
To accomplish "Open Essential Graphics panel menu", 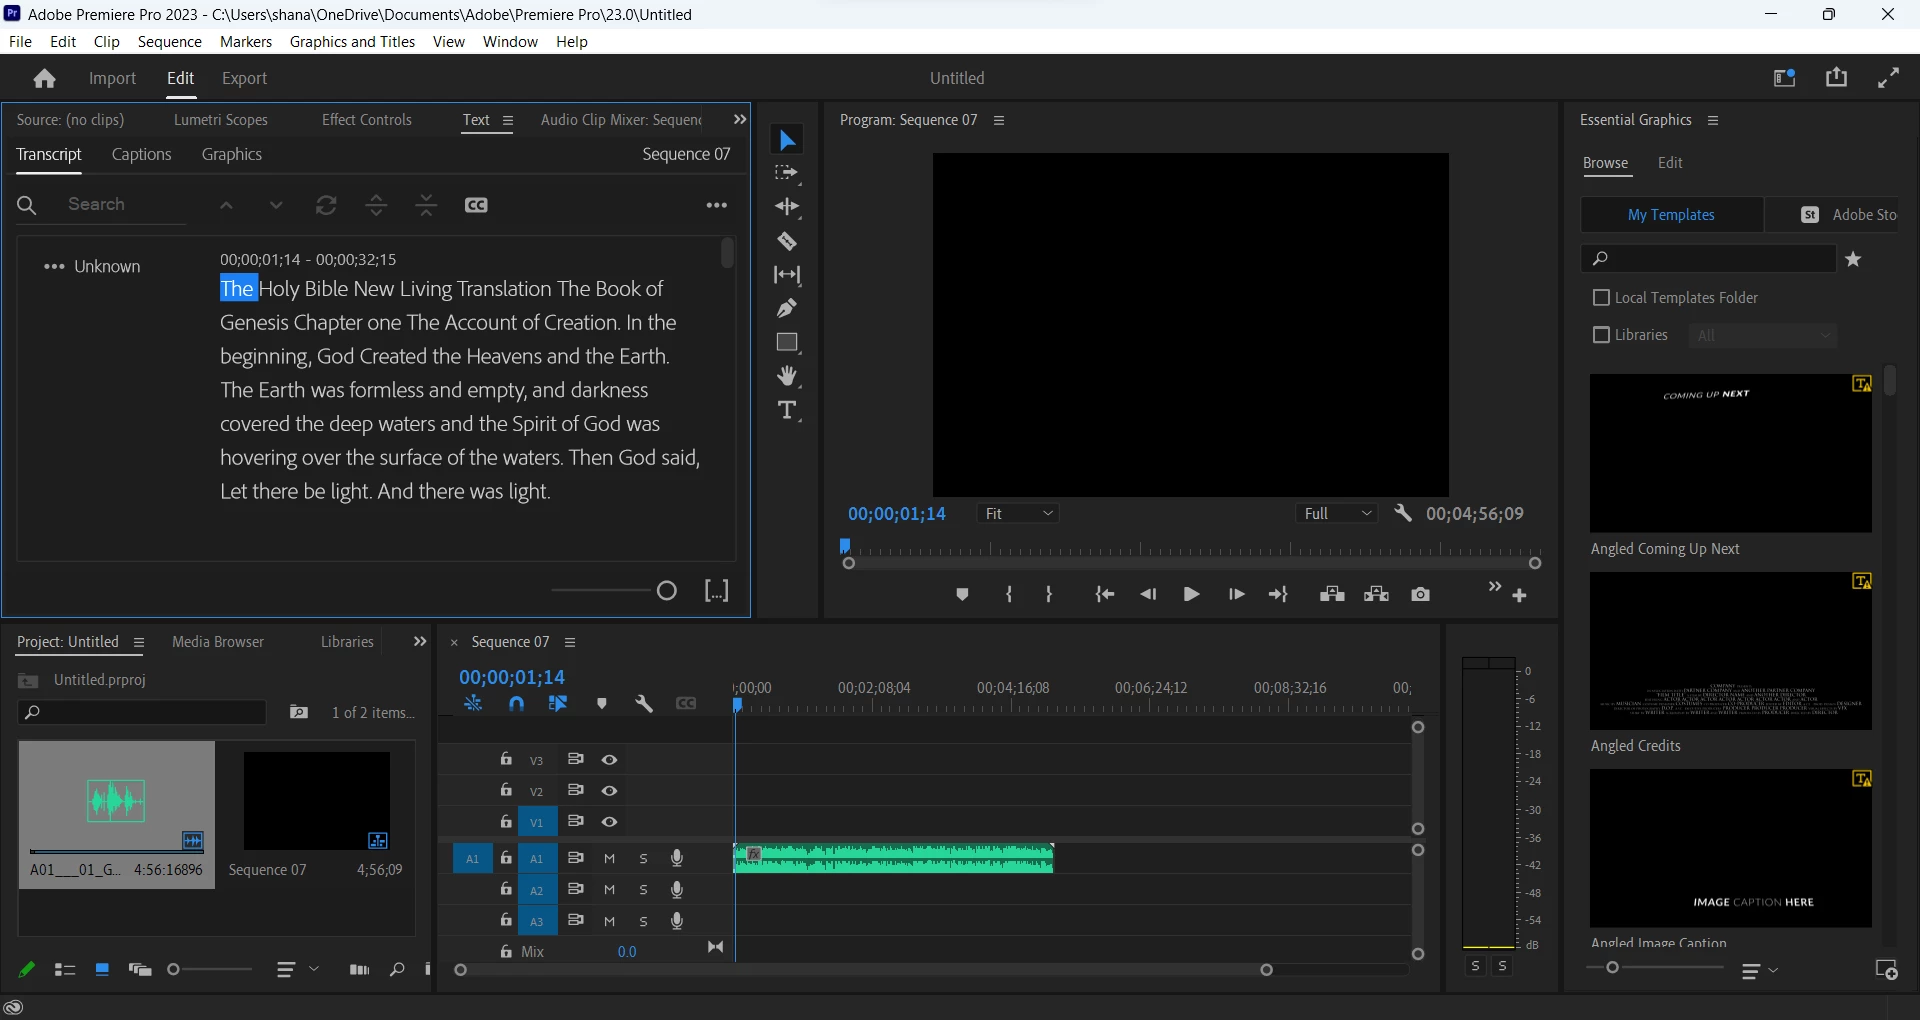I will coord(1713,120).
